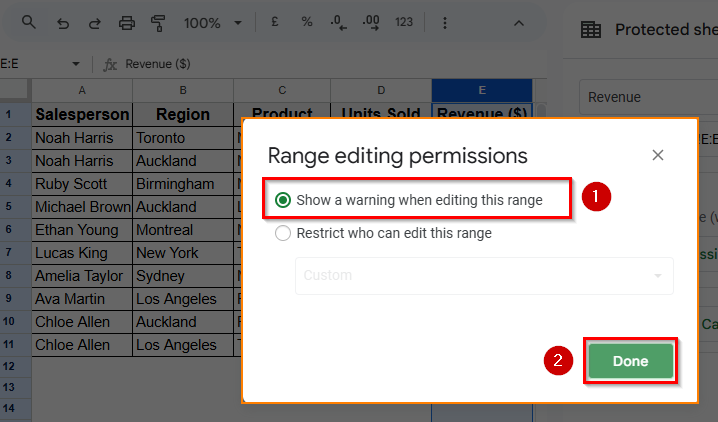
Task: Select Restrict who can edit this range
Action: pos(283,233)
